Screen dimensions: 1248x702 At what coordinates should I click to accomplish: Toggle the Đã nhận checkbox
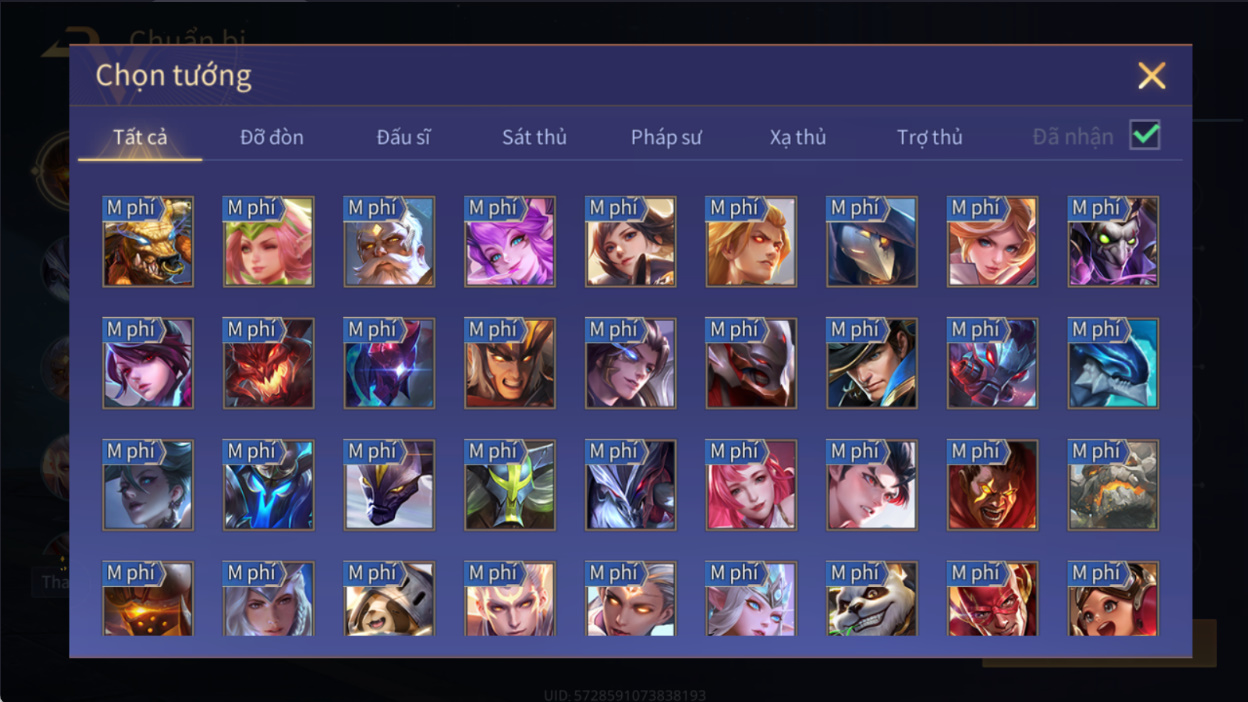(x=1145, y=136)
